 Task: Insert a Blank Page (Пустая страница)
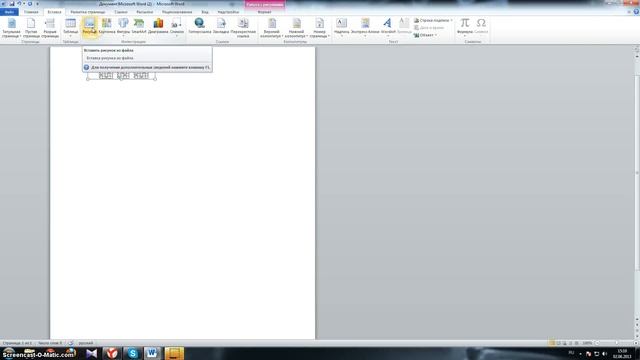[x=31, y=28]
